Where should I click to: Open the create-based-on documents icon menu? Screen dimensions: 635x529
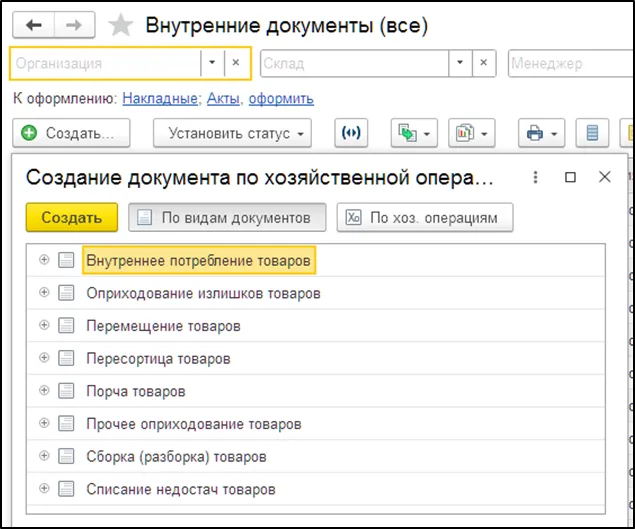[x=414, y=133]
